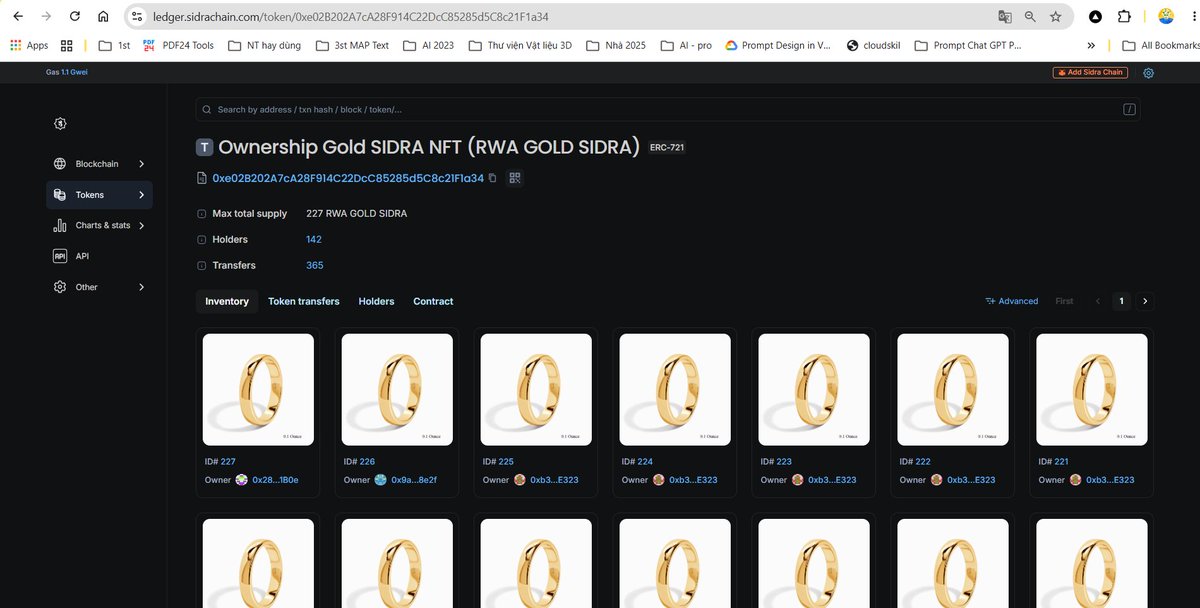Open Chrome extensions puzzle icon
The image size is (1200, 608).
1125,17
